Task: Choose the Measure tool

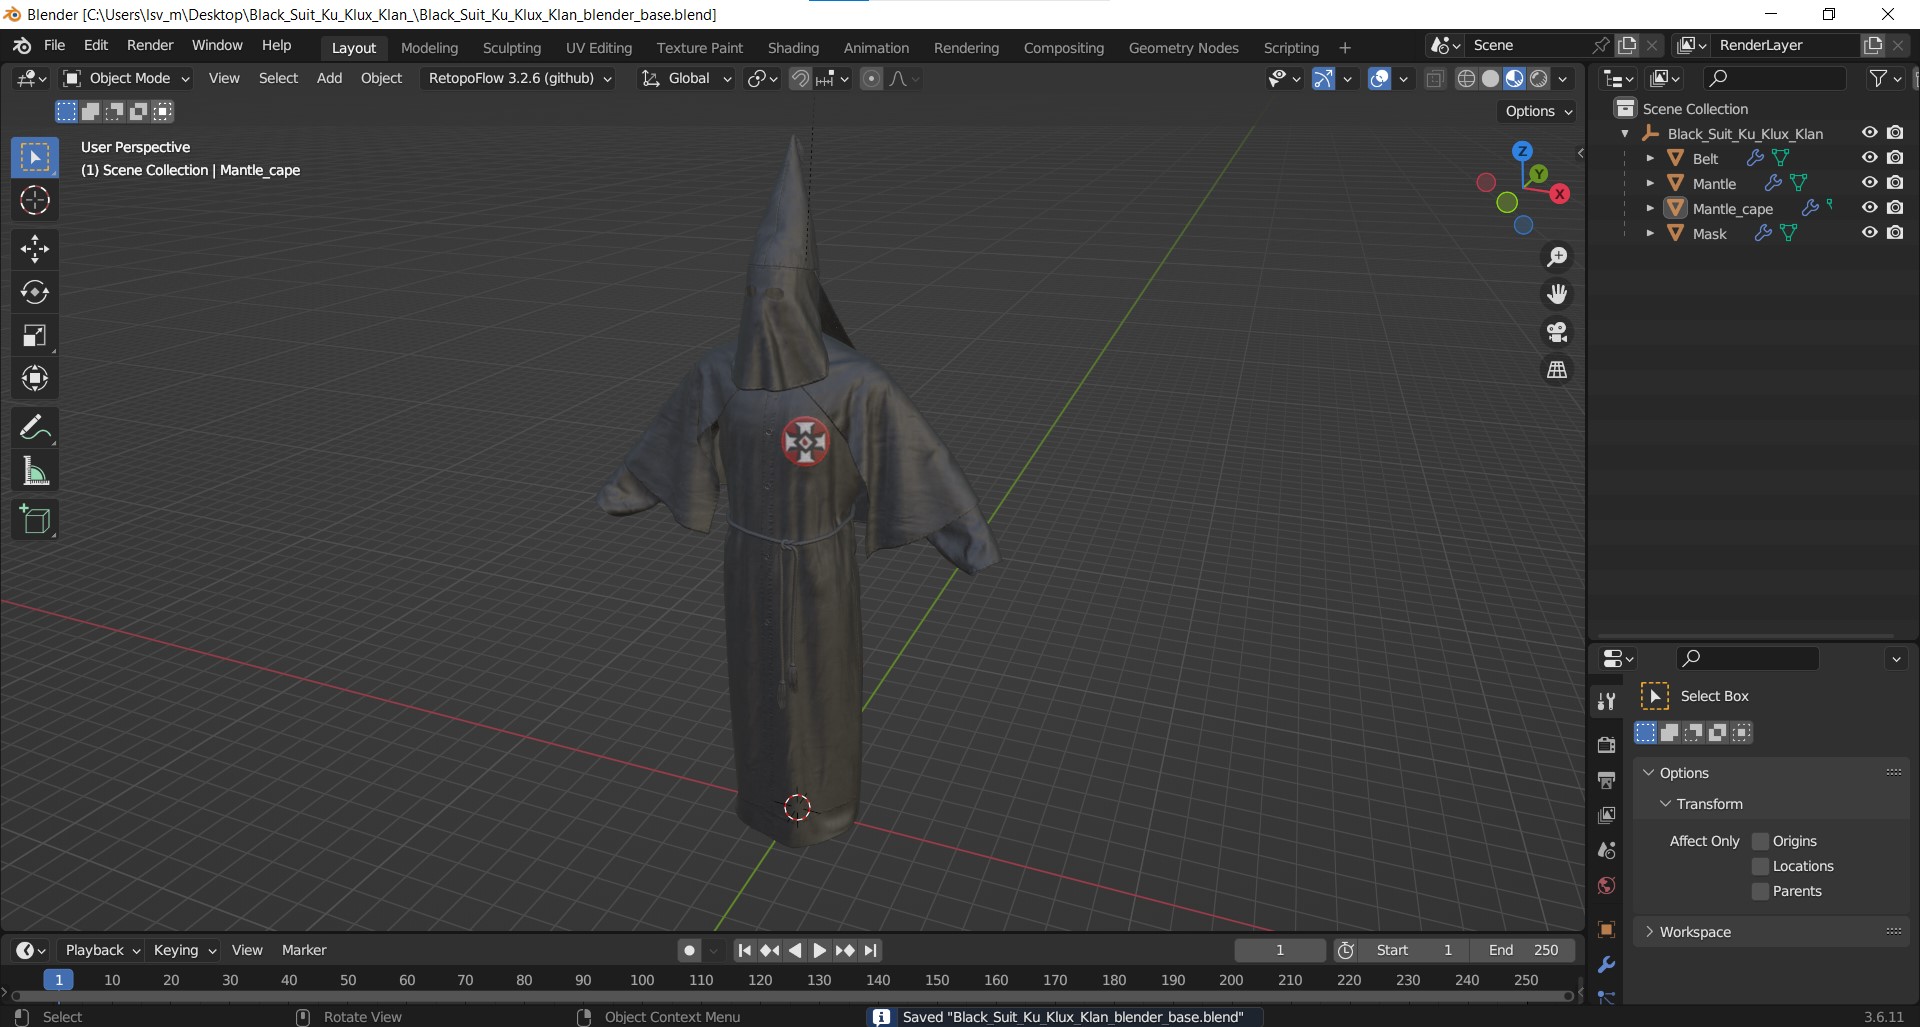Action: (x=35, y=471)
